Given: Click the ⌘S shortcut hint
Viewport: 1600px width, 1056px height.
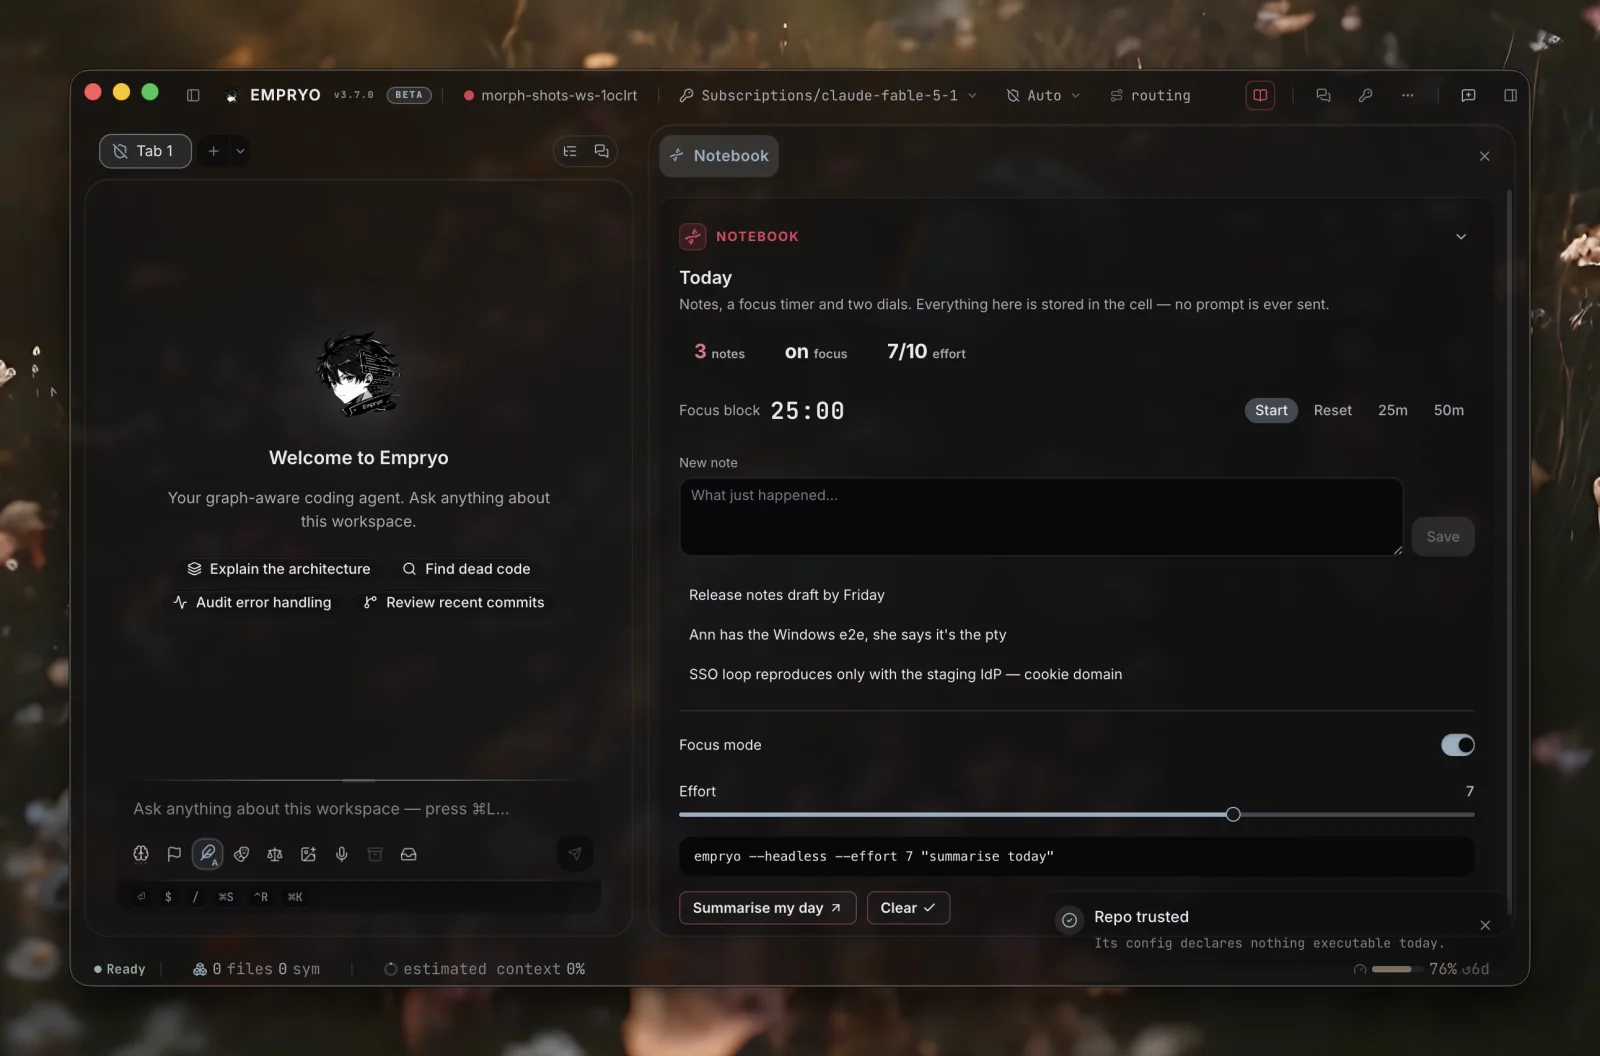Looking at the screenshot, I should (226, 897).
